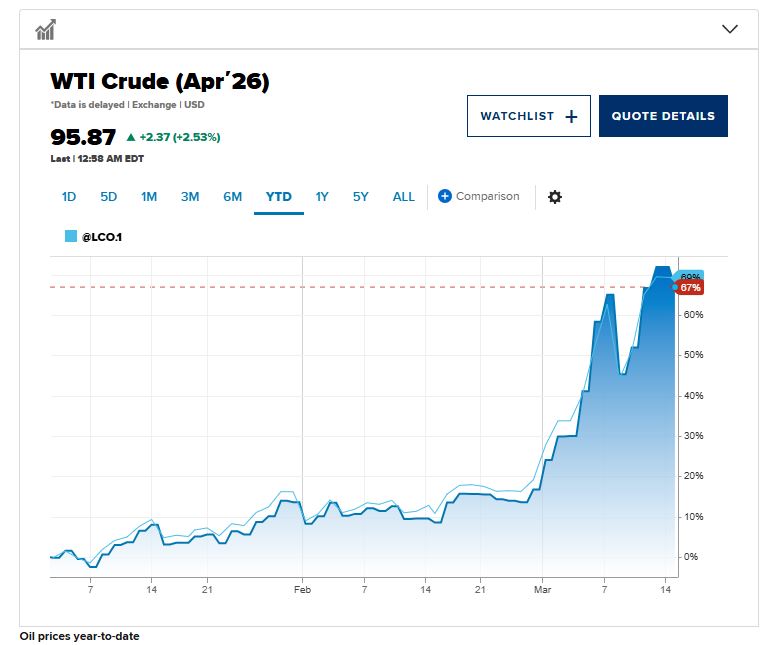Switch to the 3M range

click(190, 197)
